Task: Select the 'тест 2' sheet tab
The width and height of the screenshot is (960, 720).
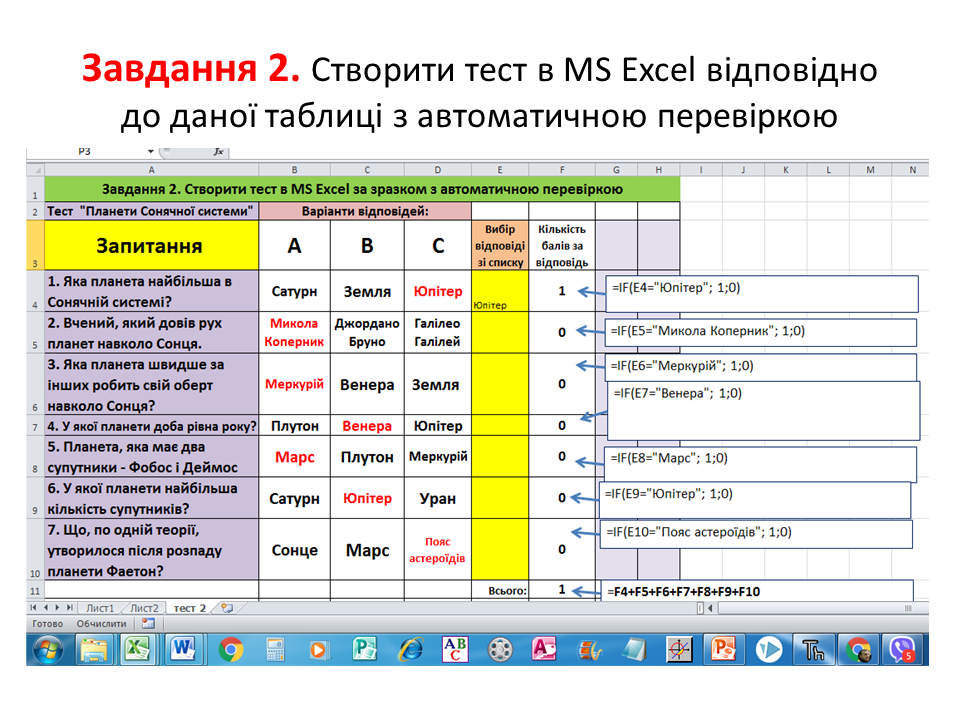Action: click(x=189, y=608)
